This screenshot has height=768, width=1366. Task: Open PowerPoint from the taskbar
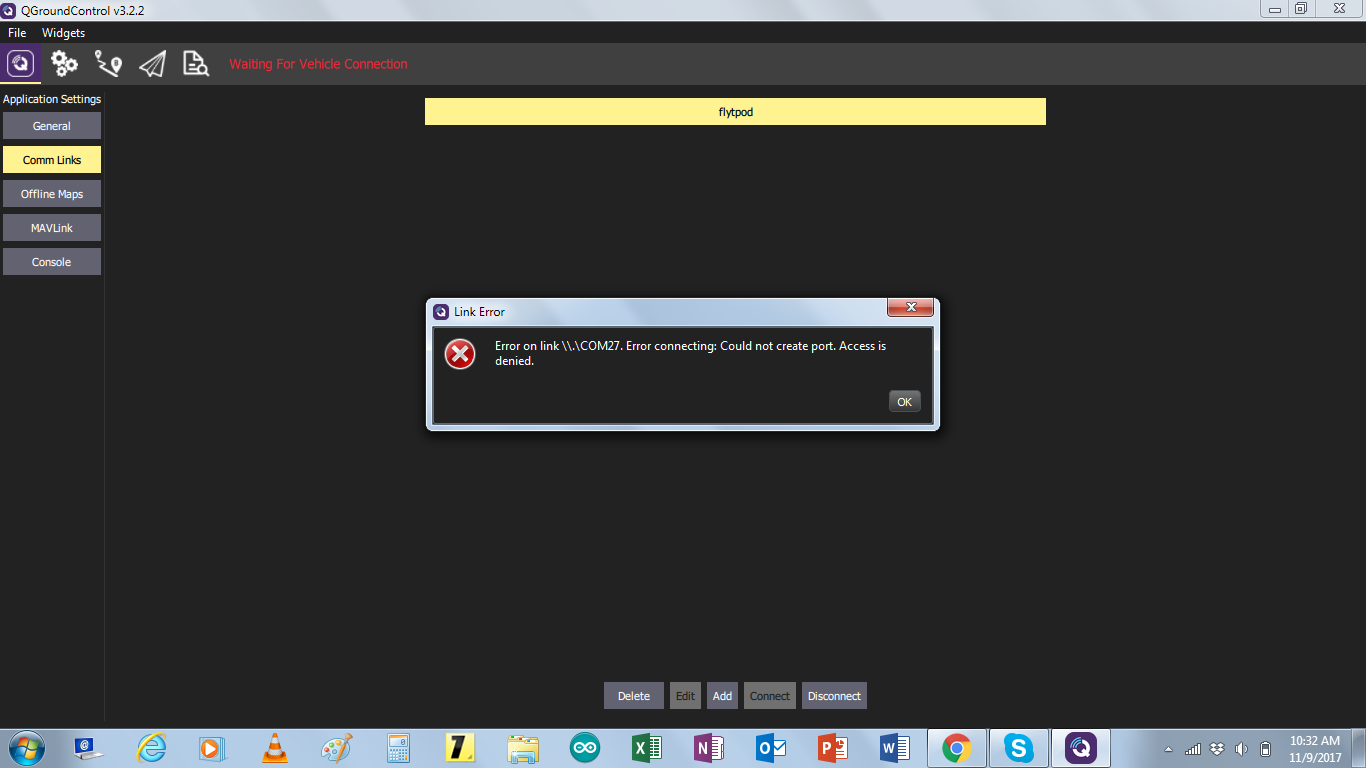(833, 748)
